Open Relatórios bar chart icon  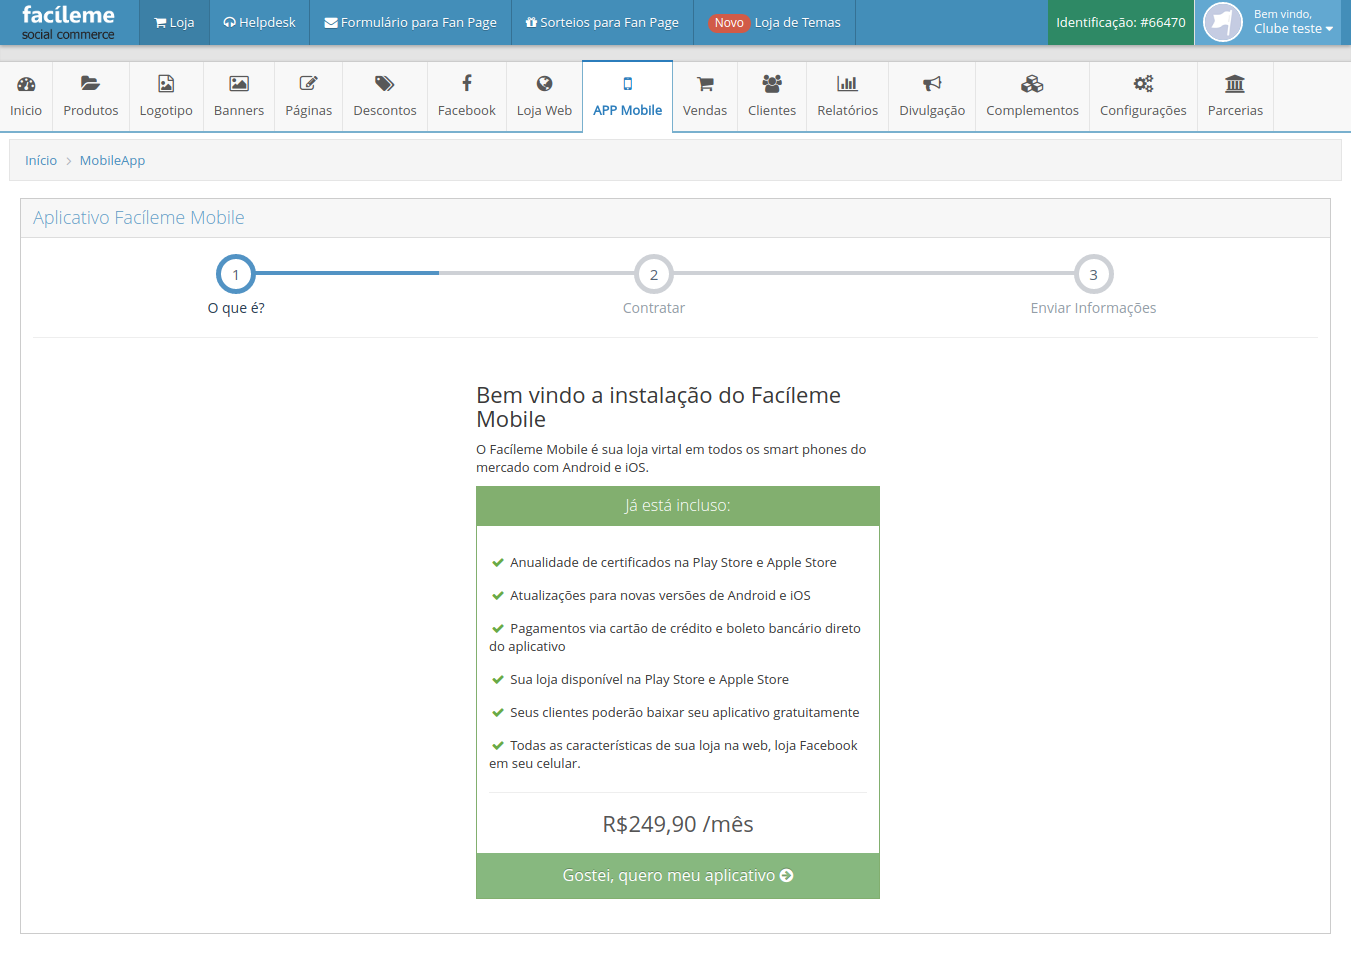tap(847, 84)
